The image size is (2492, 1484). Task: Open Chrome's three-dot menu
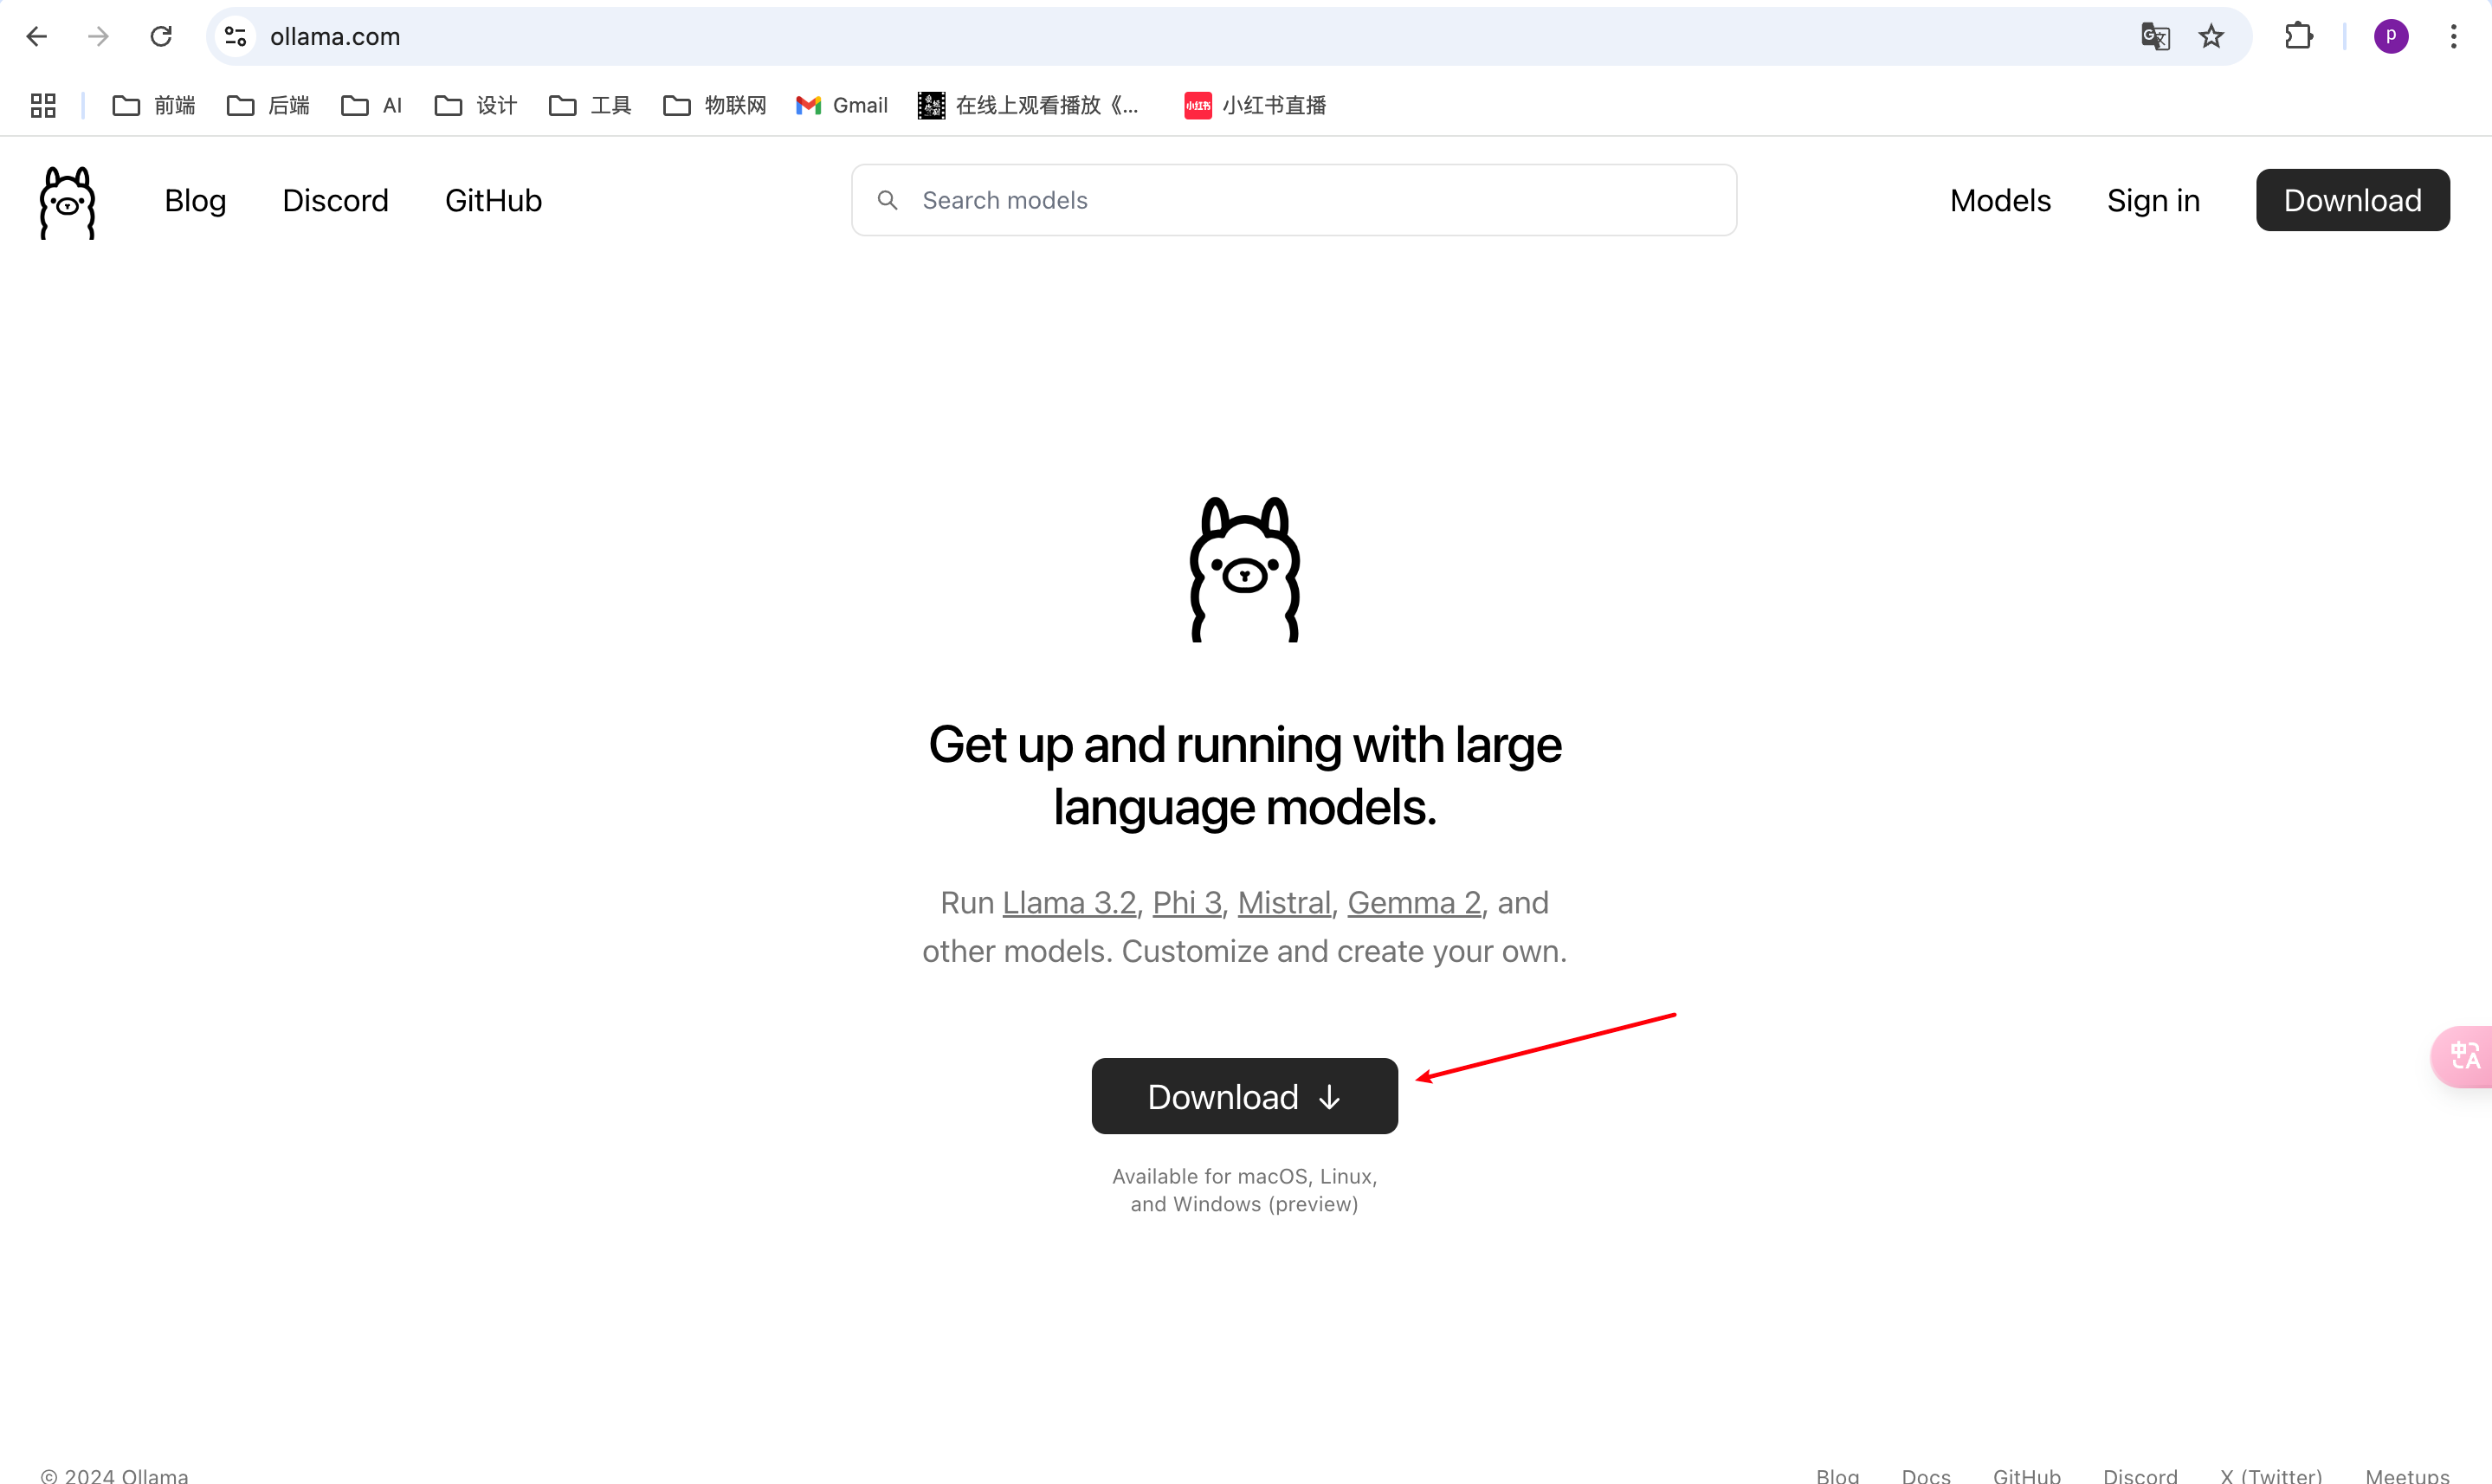click(x=2453, y=37)
